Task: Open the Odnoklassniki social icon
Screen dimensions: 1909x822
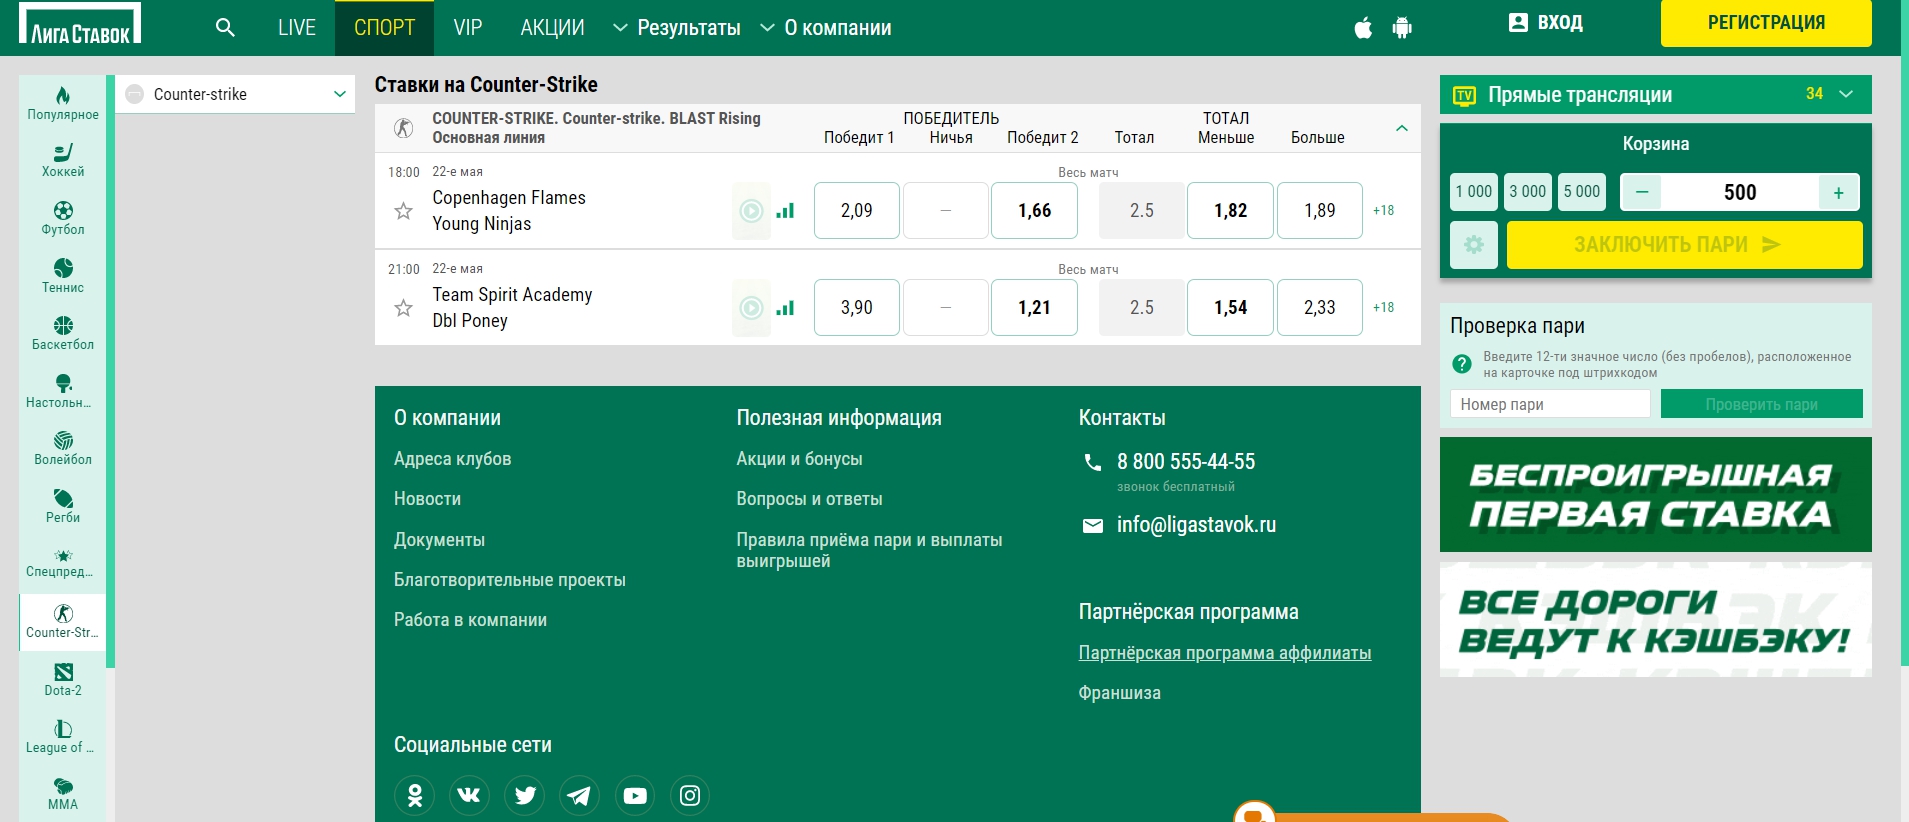Action: point(414,795)
